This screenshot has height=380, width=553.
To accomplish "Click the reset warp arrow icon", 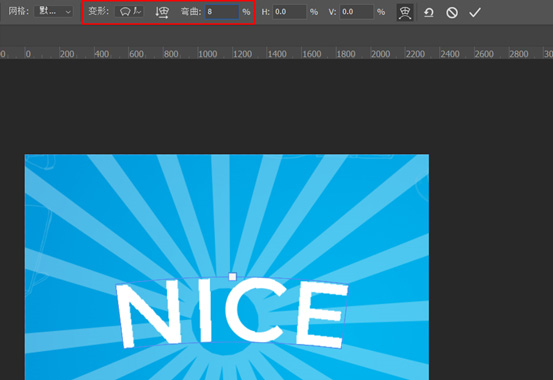I will pyautogui.click(x=429, y=13).
